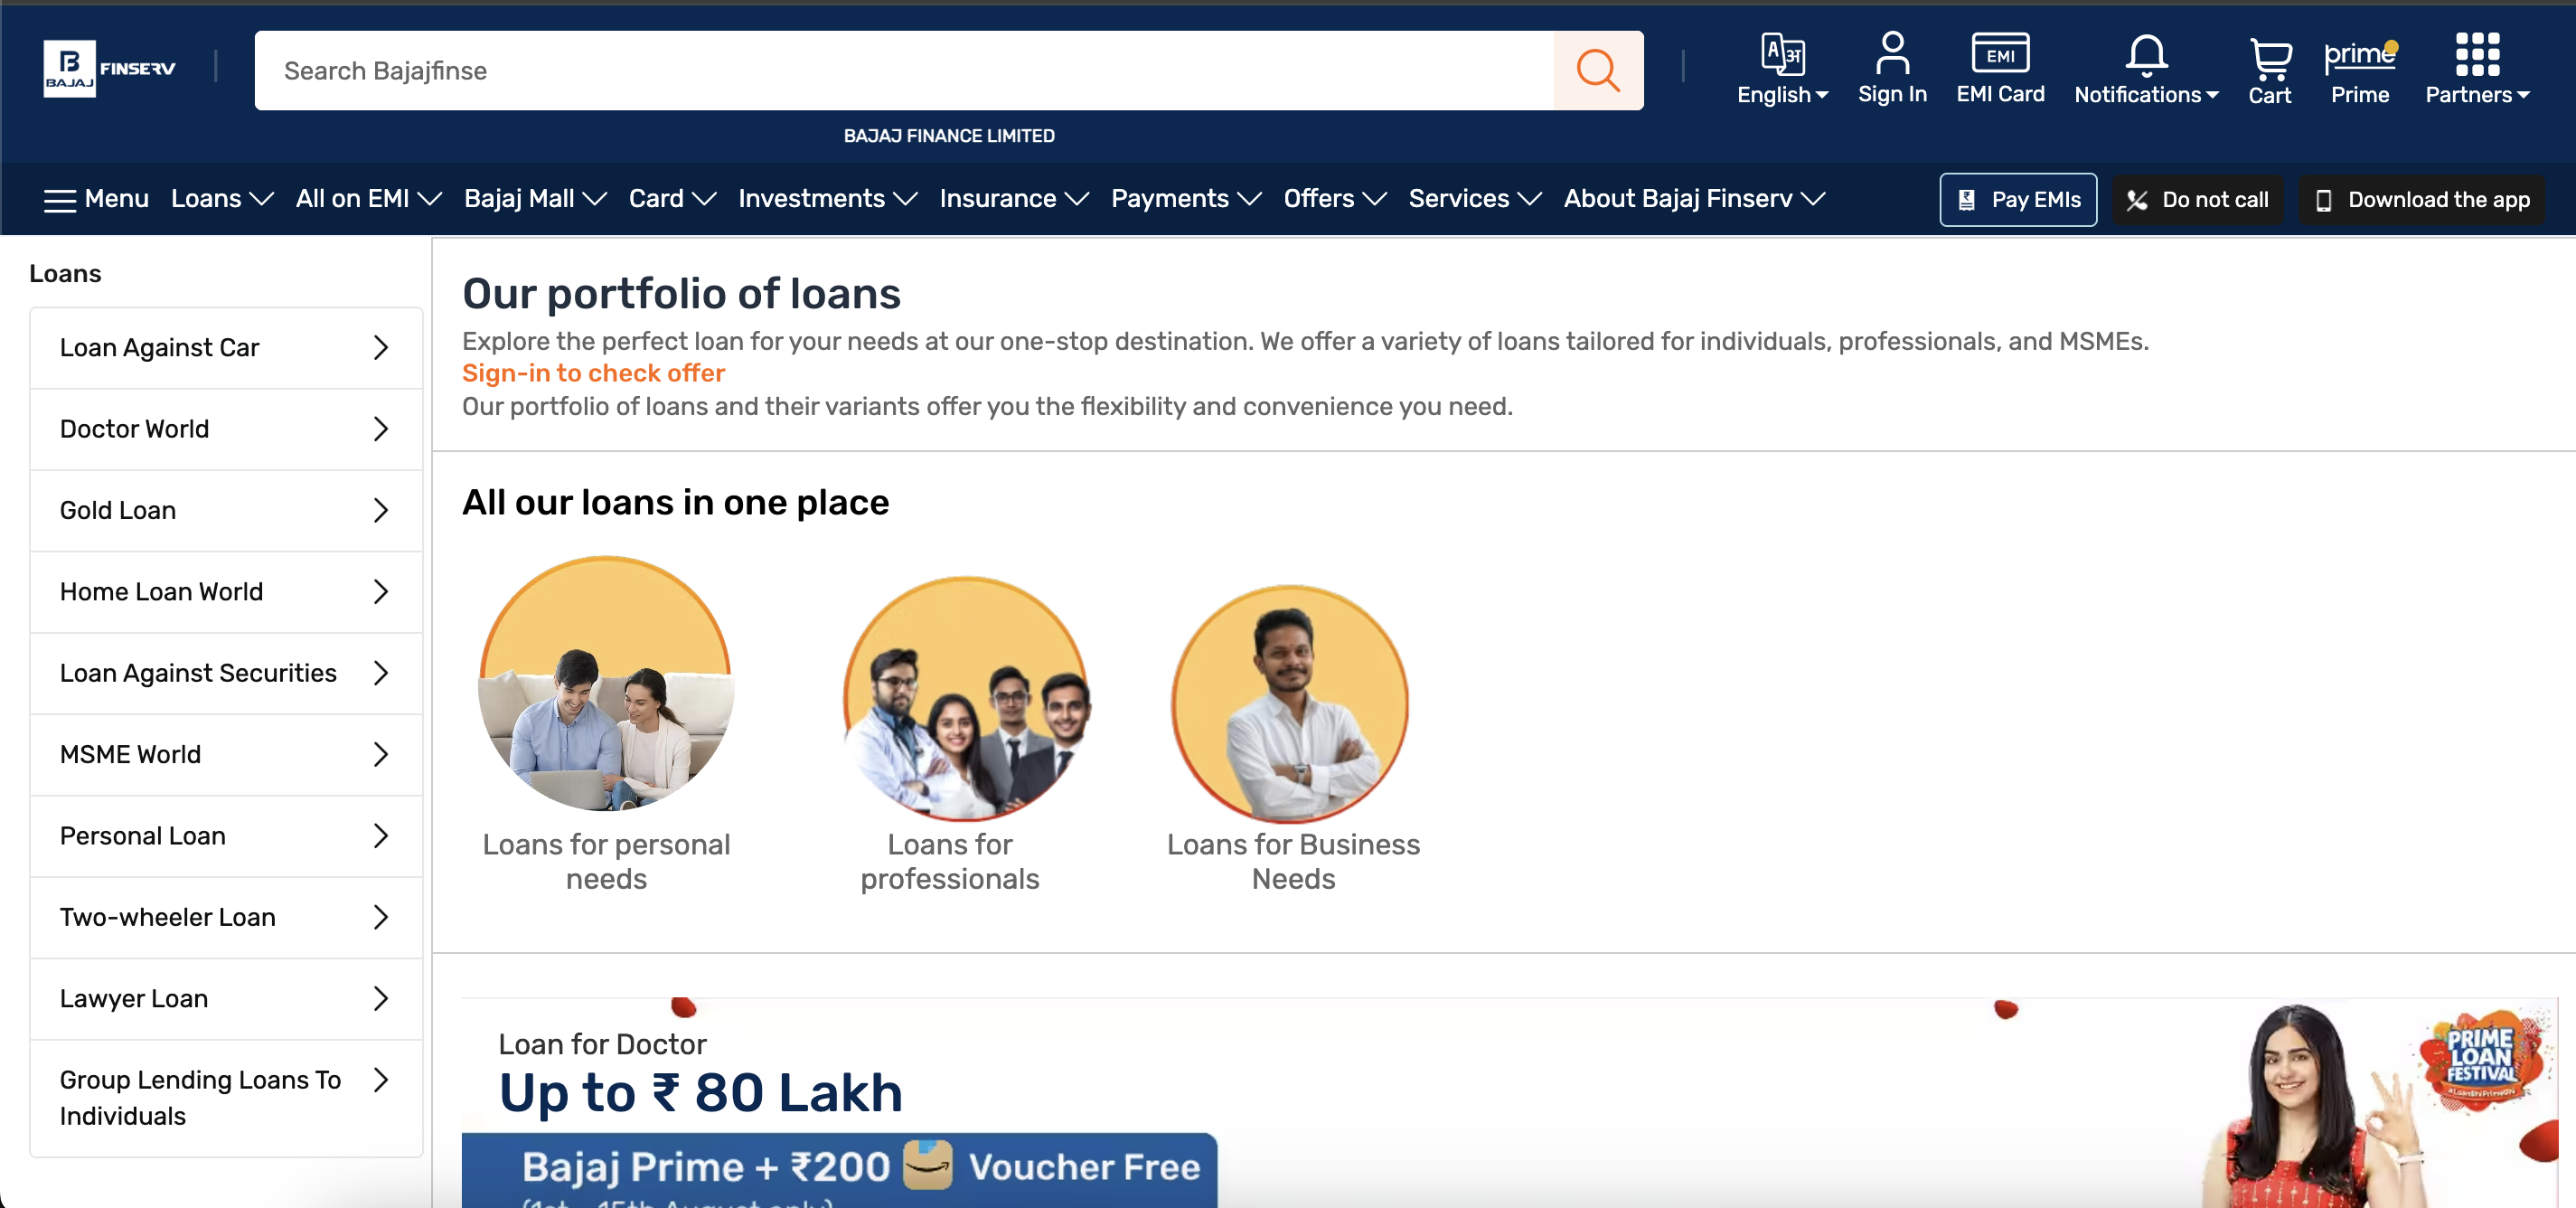Click the professionals group thumbnail

967,698
